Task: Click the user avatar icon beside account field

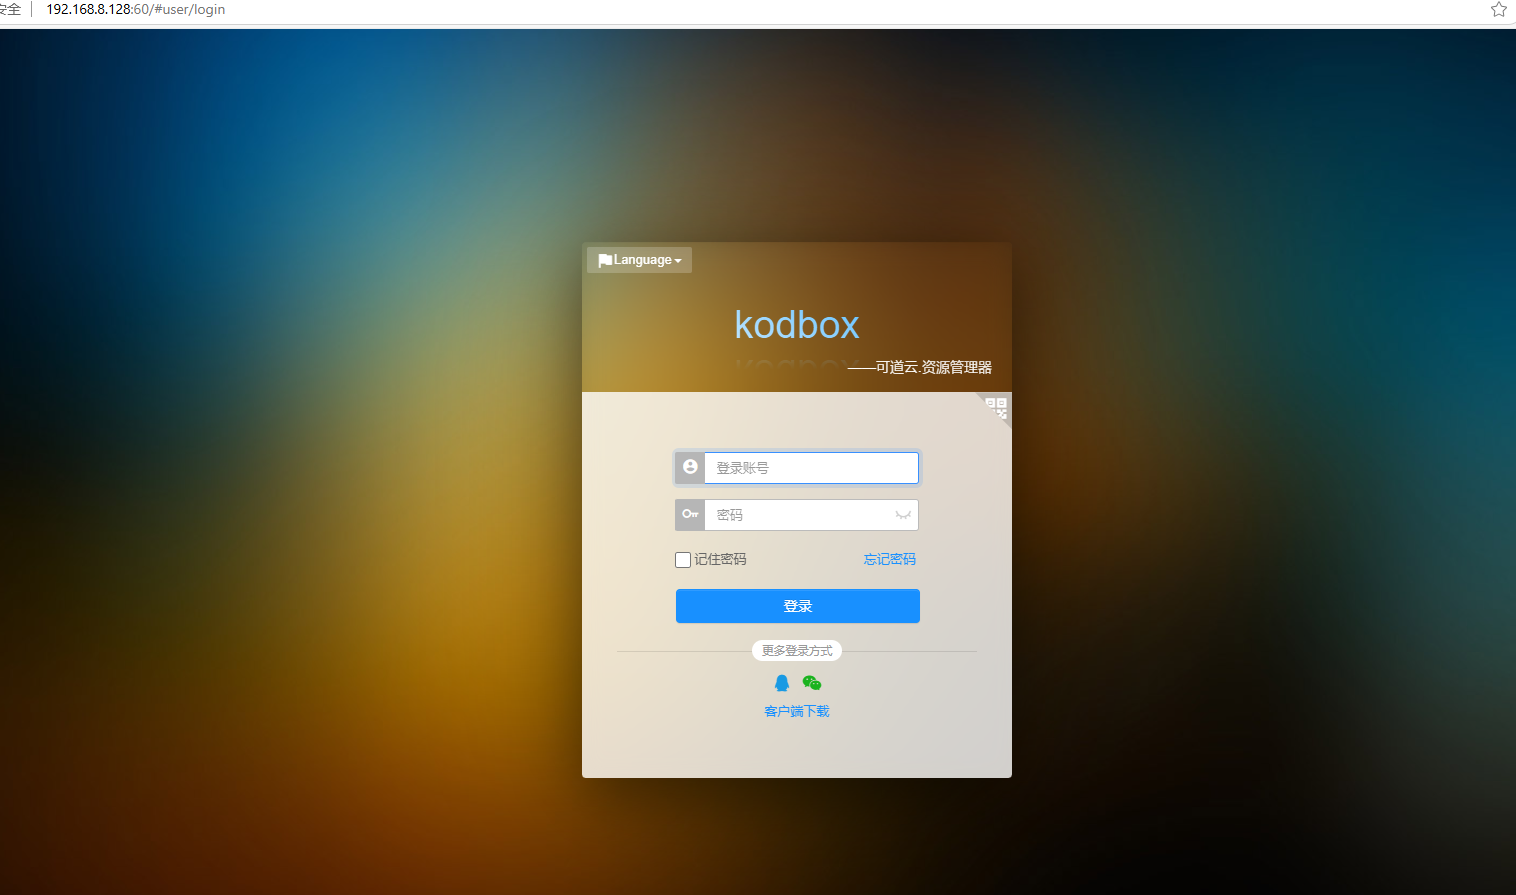Action: tap(690, 467)
